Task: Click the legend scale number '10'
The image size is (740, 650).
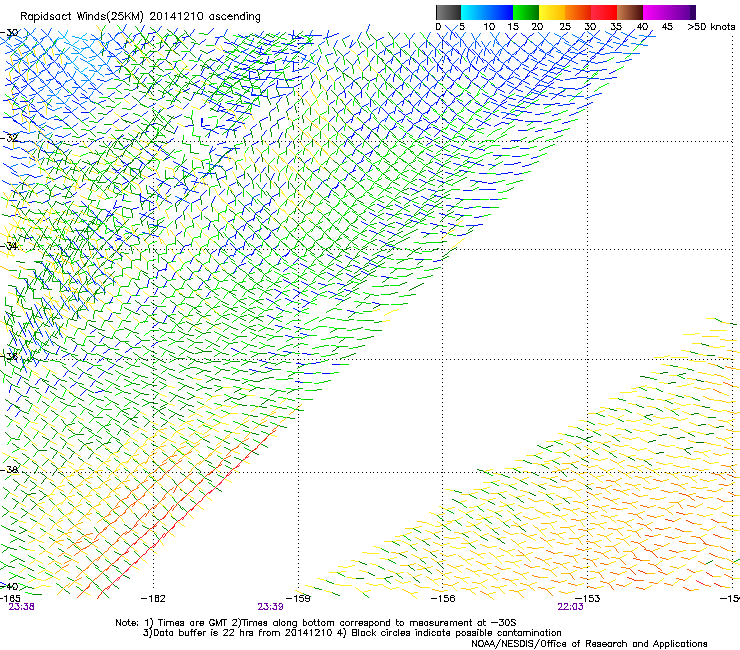Action: point(489,27)
